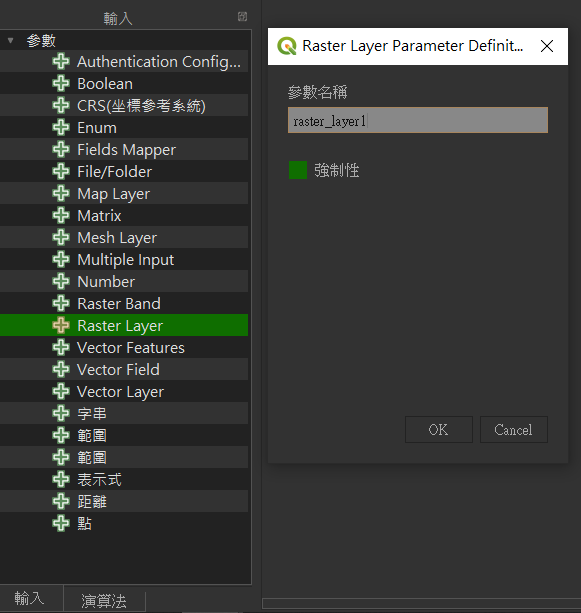The image size is (581, 613).
Task: Select the CRS(坐標參考系統) row
Action: coord(124,105)
